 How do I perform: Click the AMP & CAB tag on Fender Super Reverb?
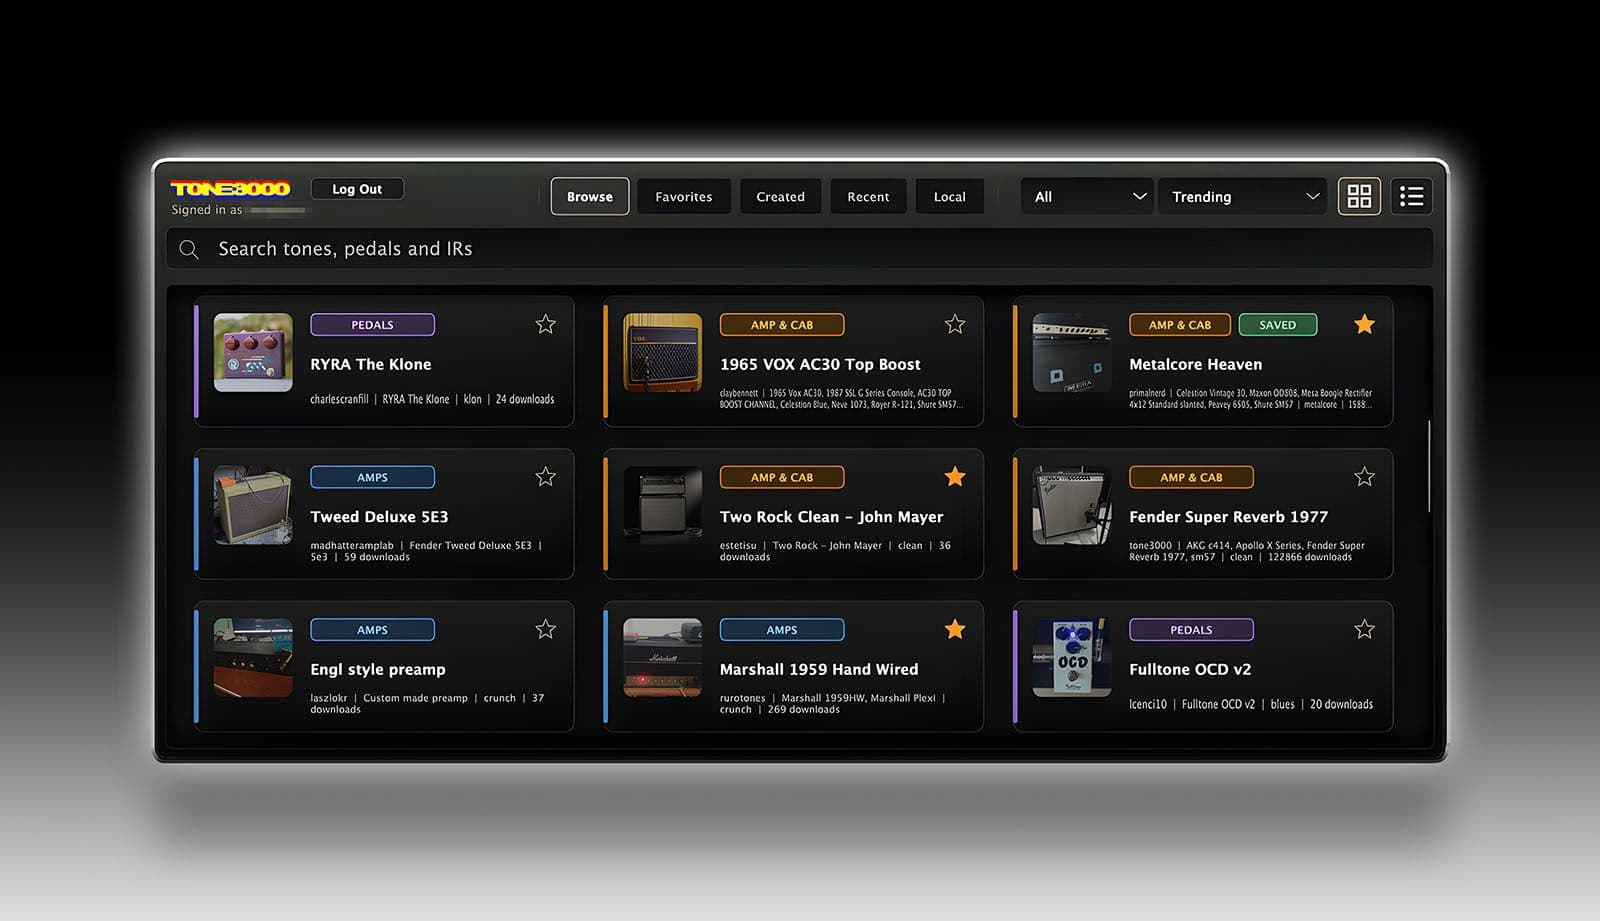pos(1191,477)
